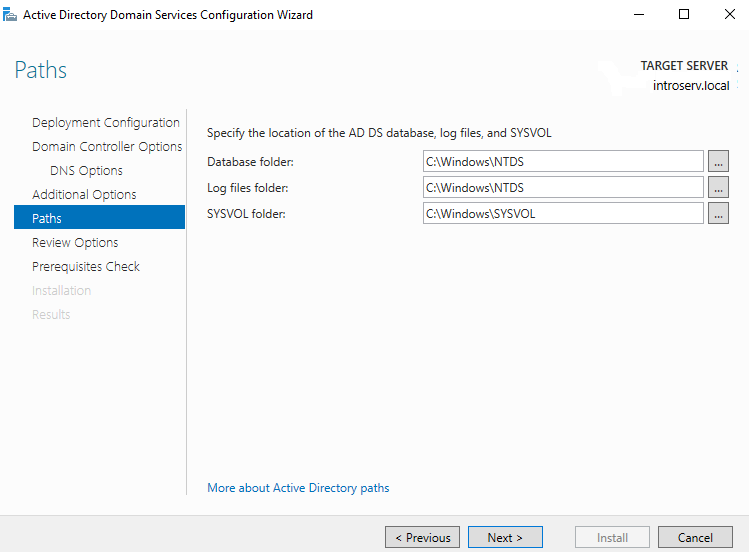Click the Database folder path field
749x552 pixels.
563,161
